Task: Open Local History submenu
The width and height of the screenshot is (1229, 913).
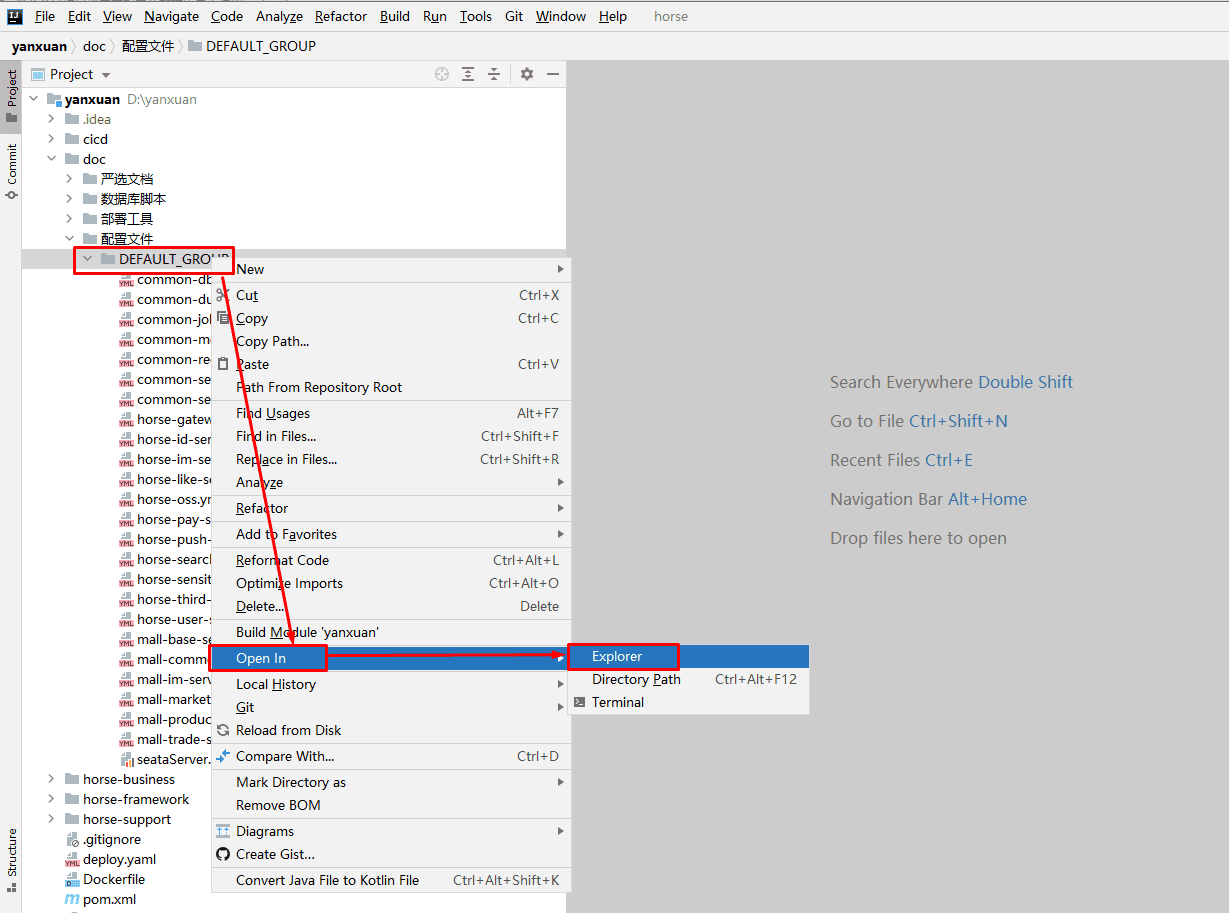Action: coord(390,684)
